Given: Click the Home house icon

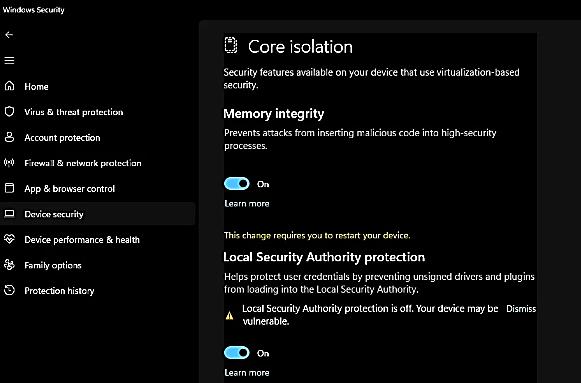Looking at the screenshot, I should 9,86.
